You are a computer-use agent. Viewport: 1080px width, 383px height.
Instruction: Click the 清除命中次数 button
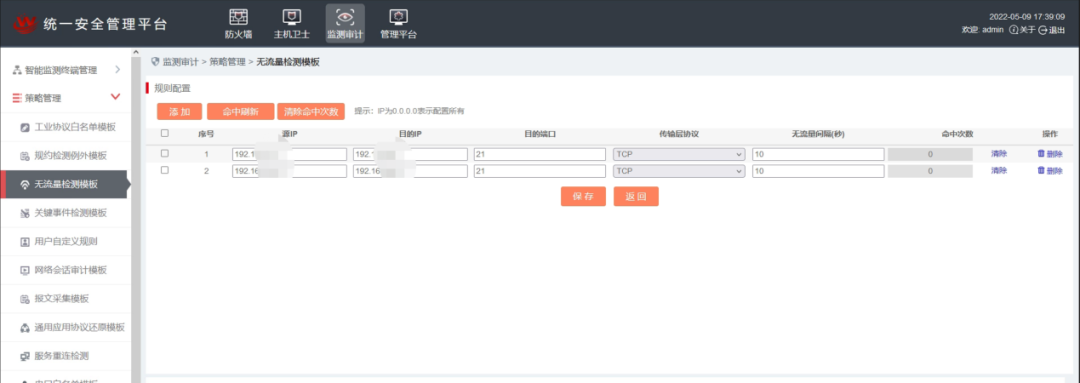click(x=311, y=112)
